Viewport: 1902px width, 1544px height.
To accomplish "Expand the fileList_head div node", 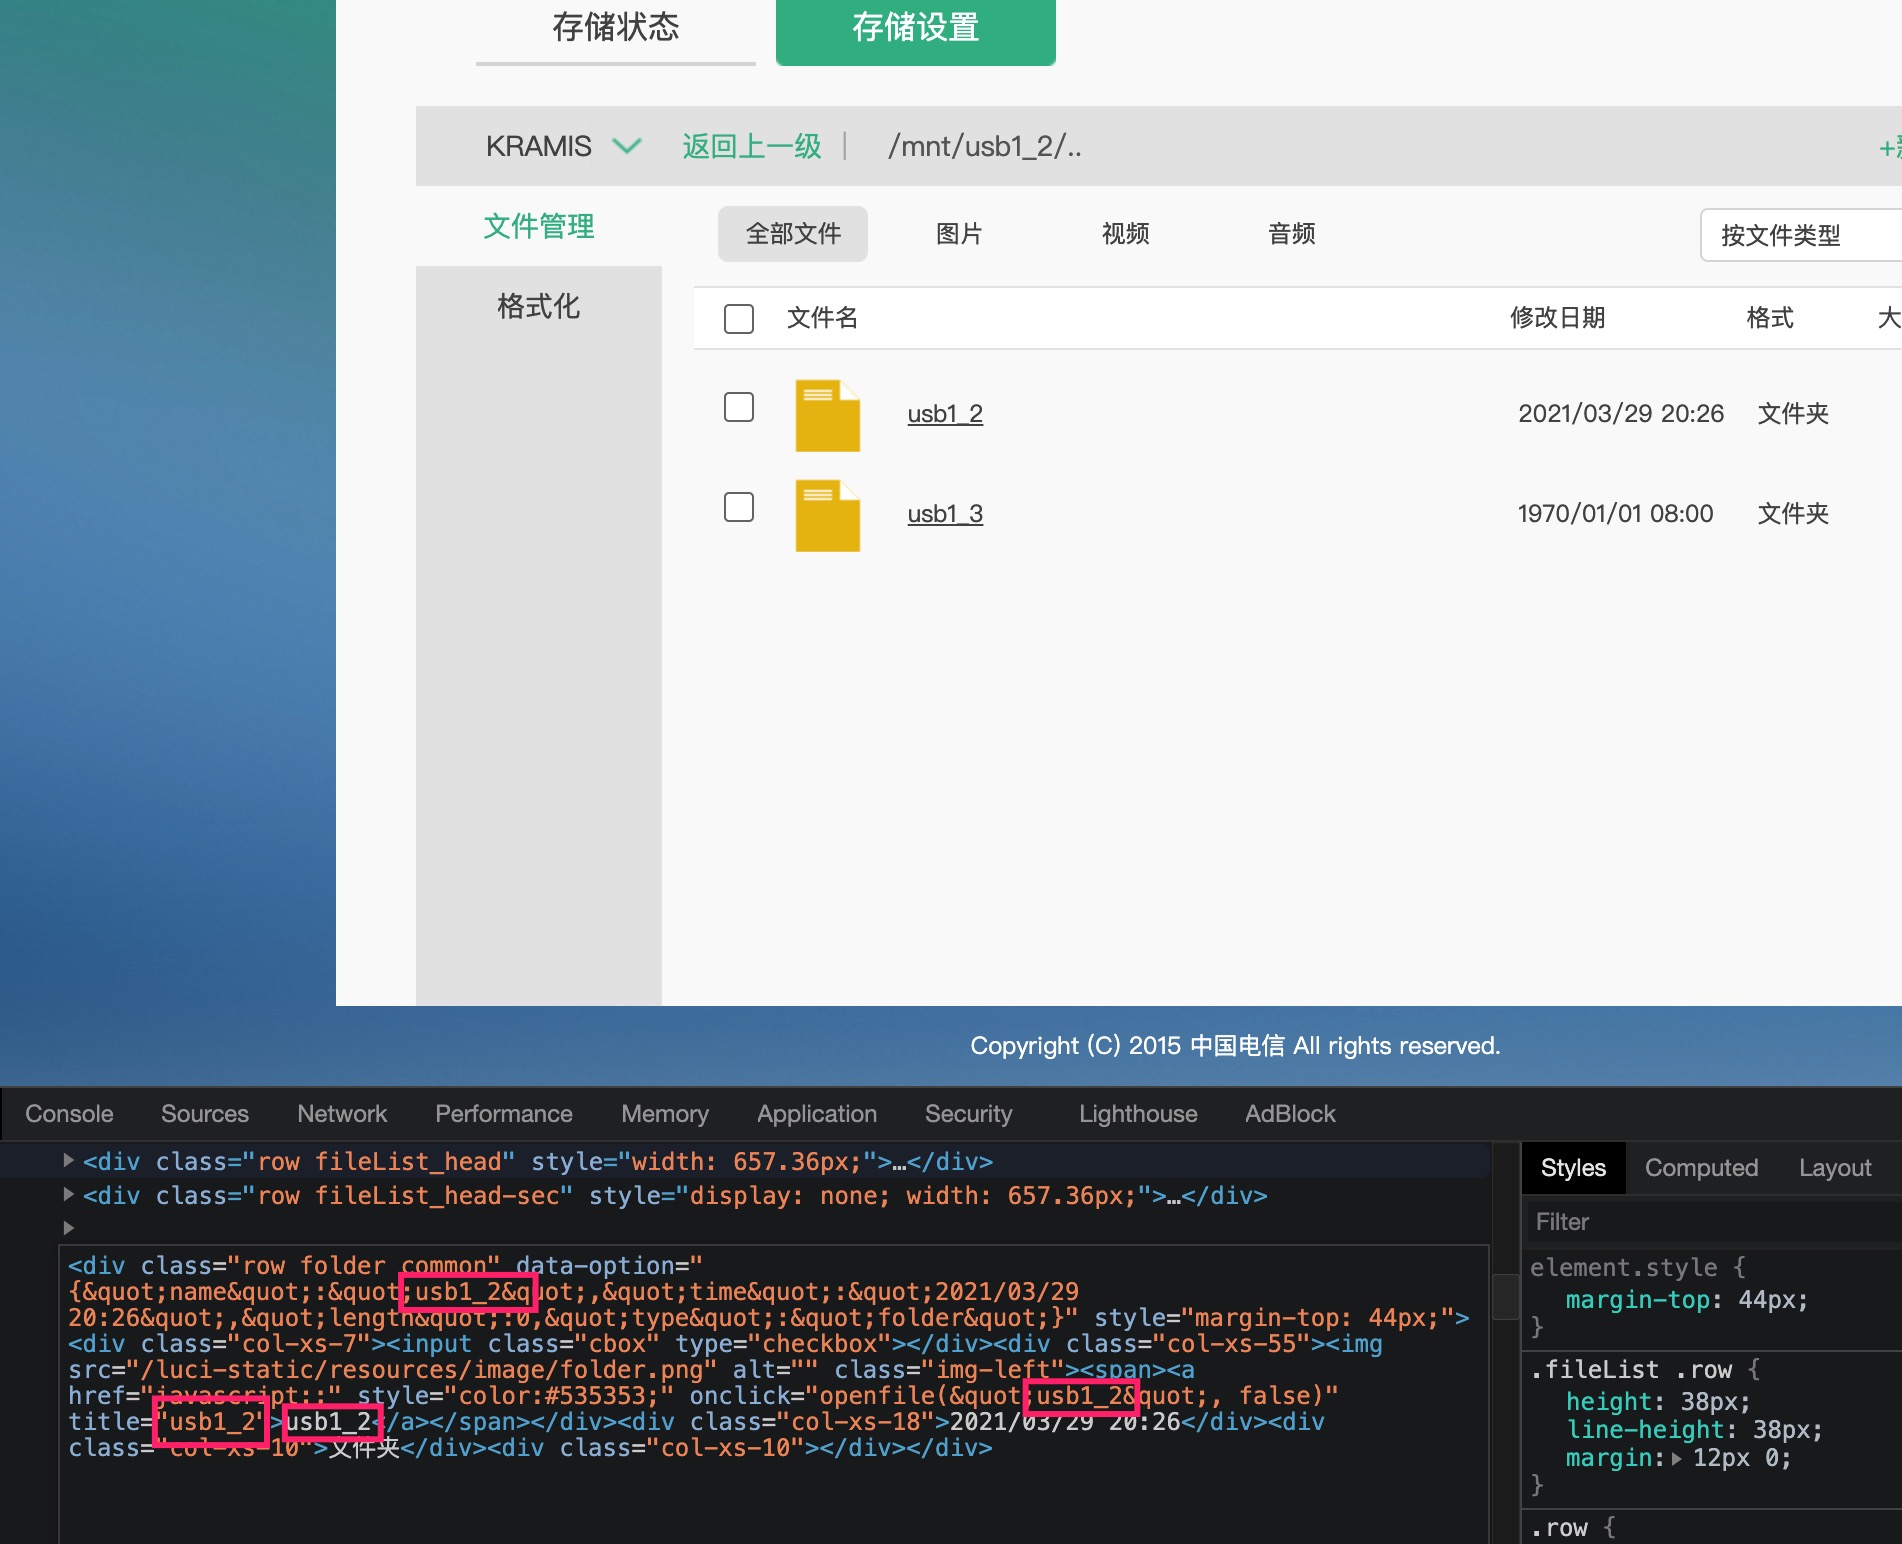I will (68, 1160).
